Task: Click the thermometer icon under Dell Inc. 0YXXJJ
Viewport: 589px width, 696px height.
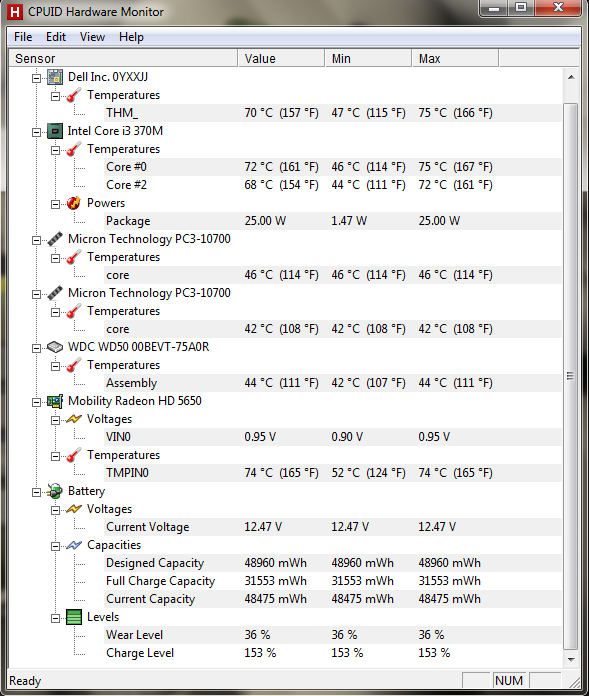Action: 74,95
